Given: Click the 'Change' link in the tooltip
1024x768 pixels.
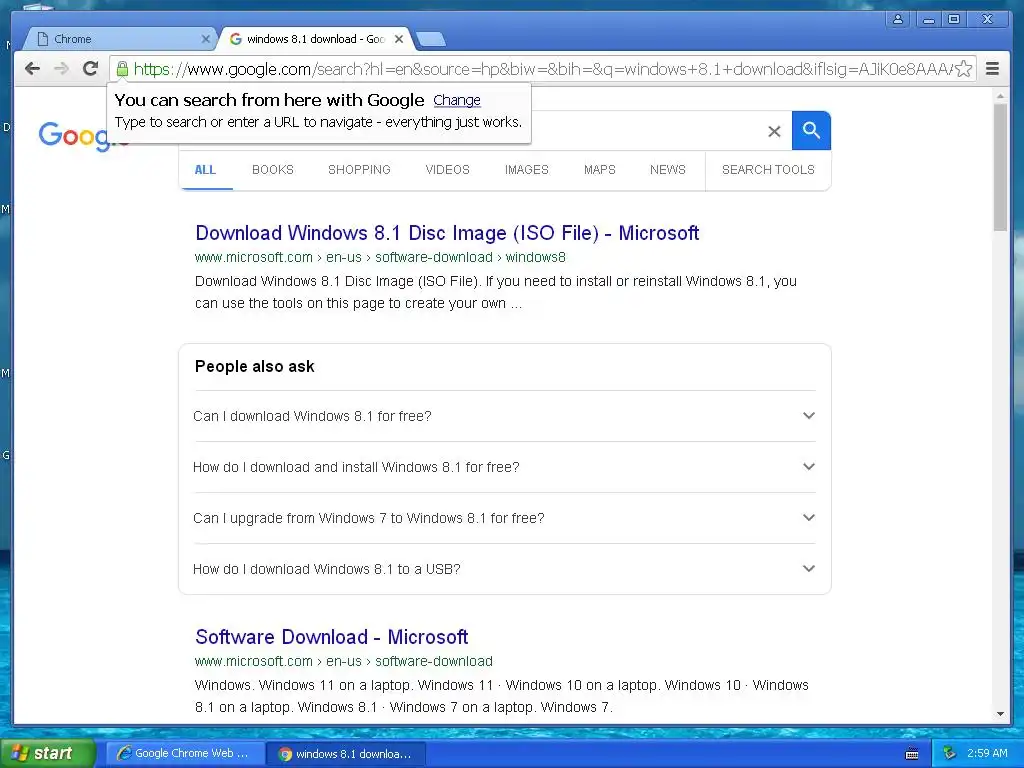Looking at the screenshot, I should [x=456, y=101].
